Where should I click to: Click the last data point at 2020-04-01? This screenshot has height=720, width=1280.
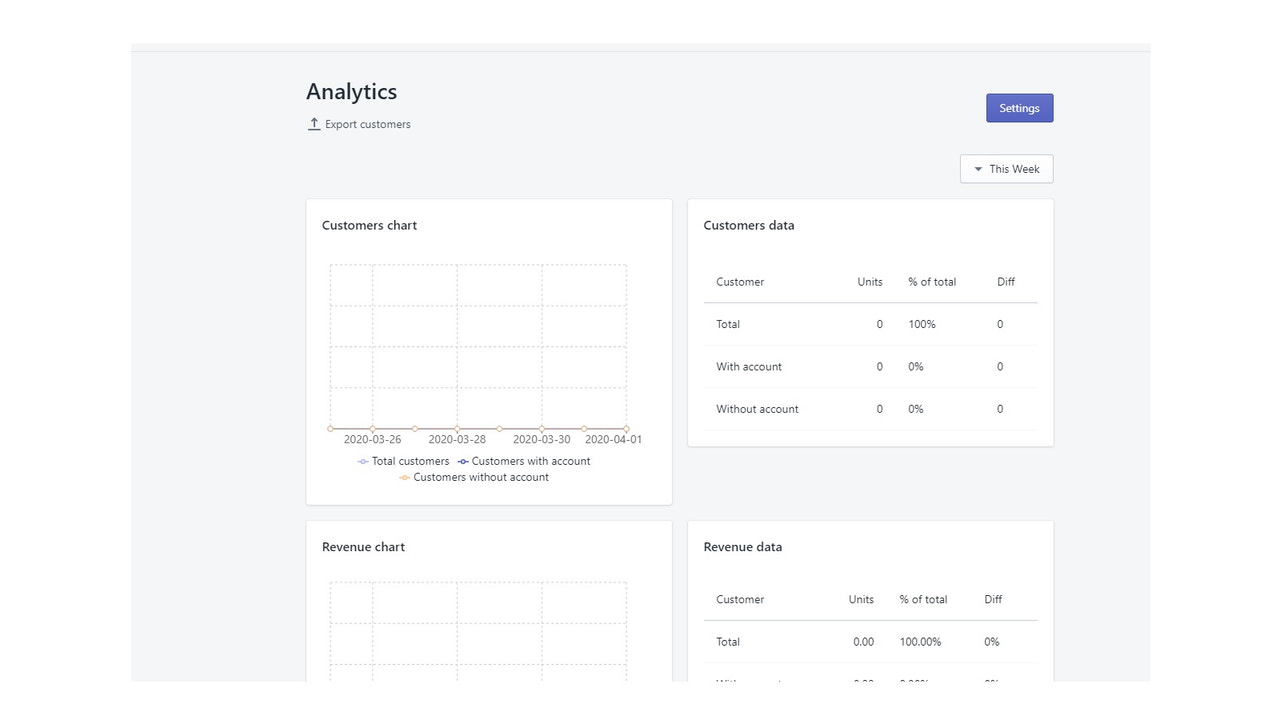click(626, 426)
